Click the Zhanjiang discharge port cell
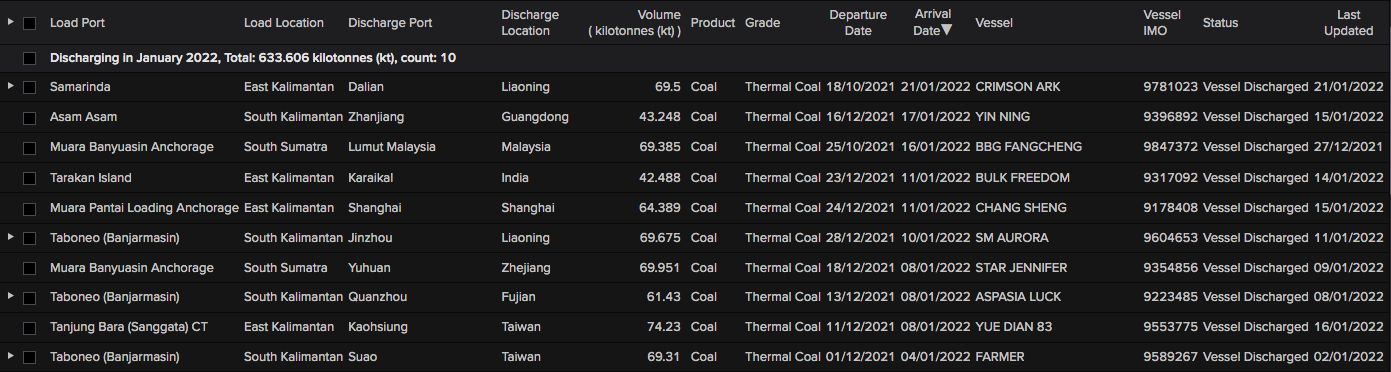Viewport: 1391px width, 372px height. [x=376, y=117]
